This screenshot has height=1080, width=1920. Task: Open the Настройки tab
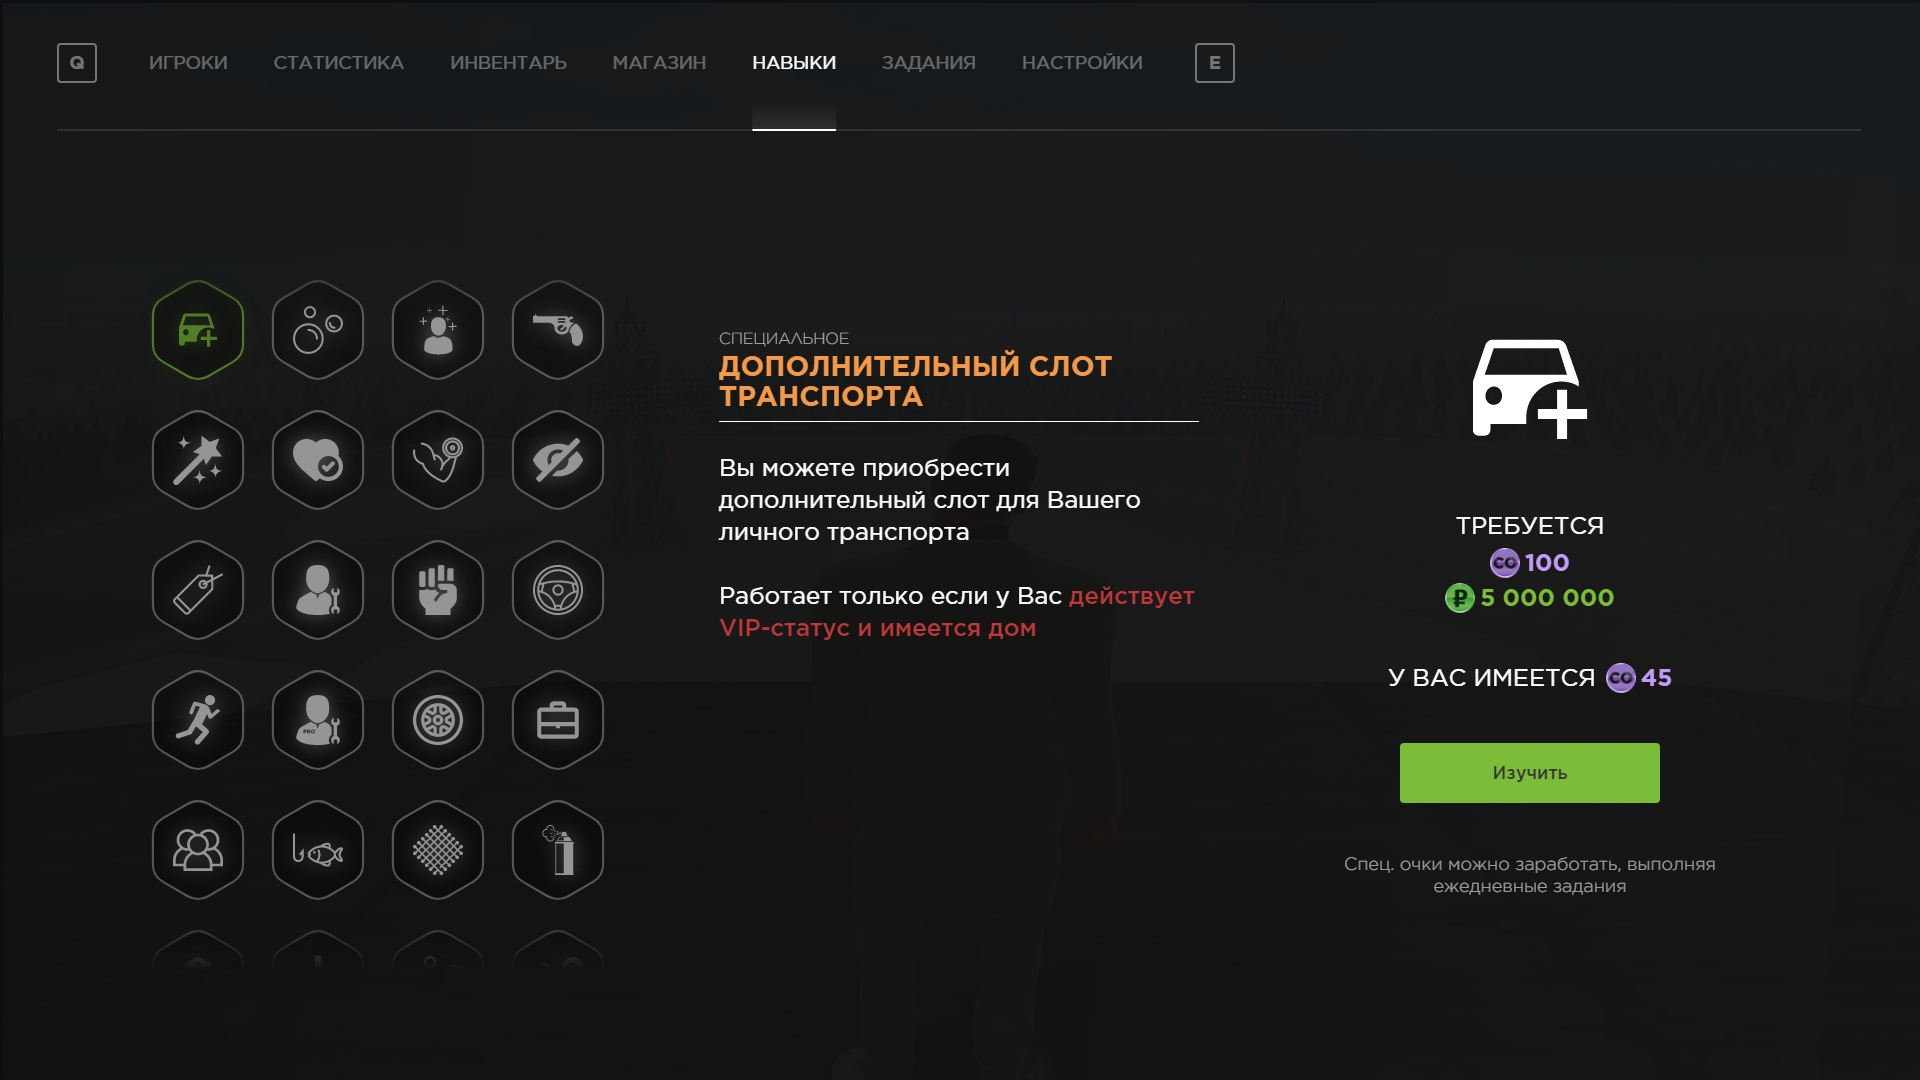[1082, 63]
